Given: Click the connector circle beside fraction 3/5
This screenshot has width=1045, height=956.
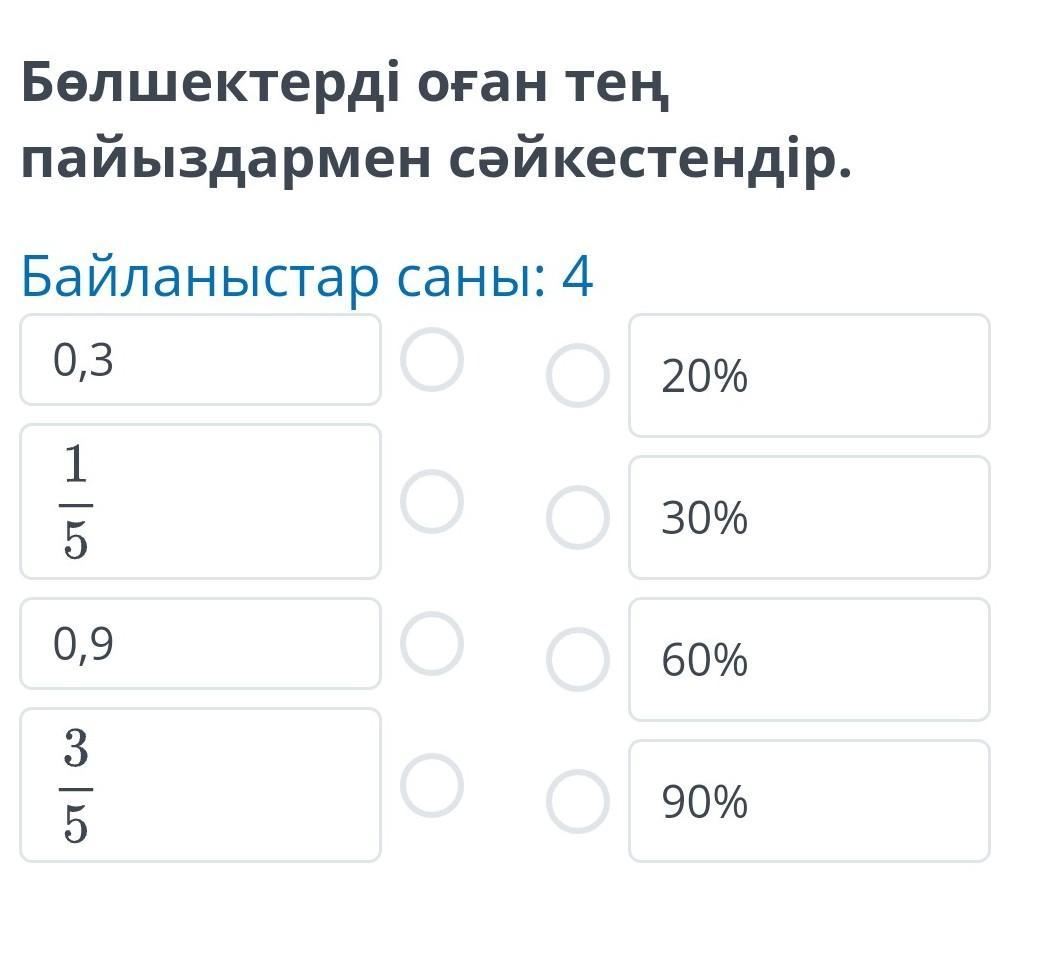Looking at the screenshot, I should tap(432, 785).
